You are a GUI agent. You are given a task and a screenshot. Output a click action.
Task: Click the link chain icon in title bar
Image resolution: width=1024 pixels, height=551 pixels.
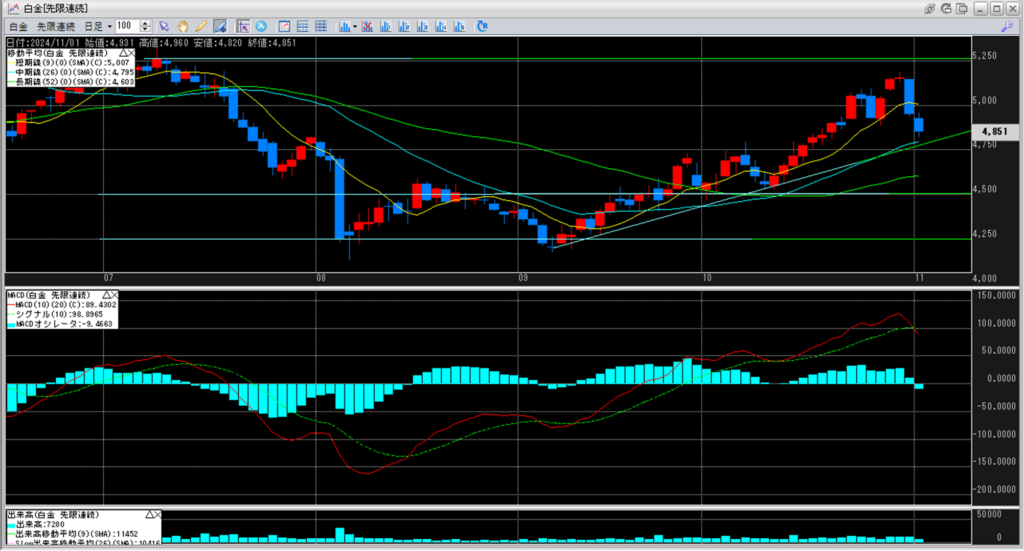930,8
